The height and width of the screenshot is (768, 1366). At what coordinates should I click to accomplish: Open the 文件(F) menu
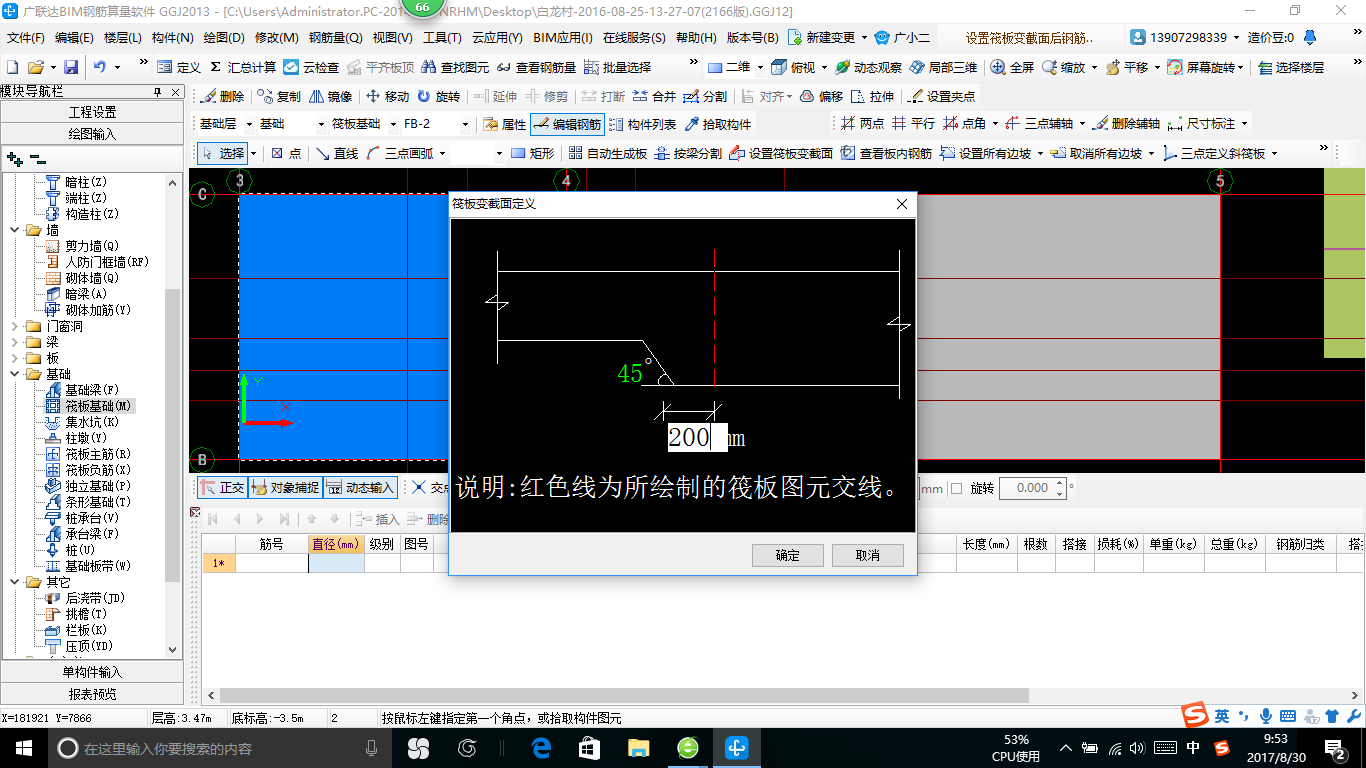point(26,38)
